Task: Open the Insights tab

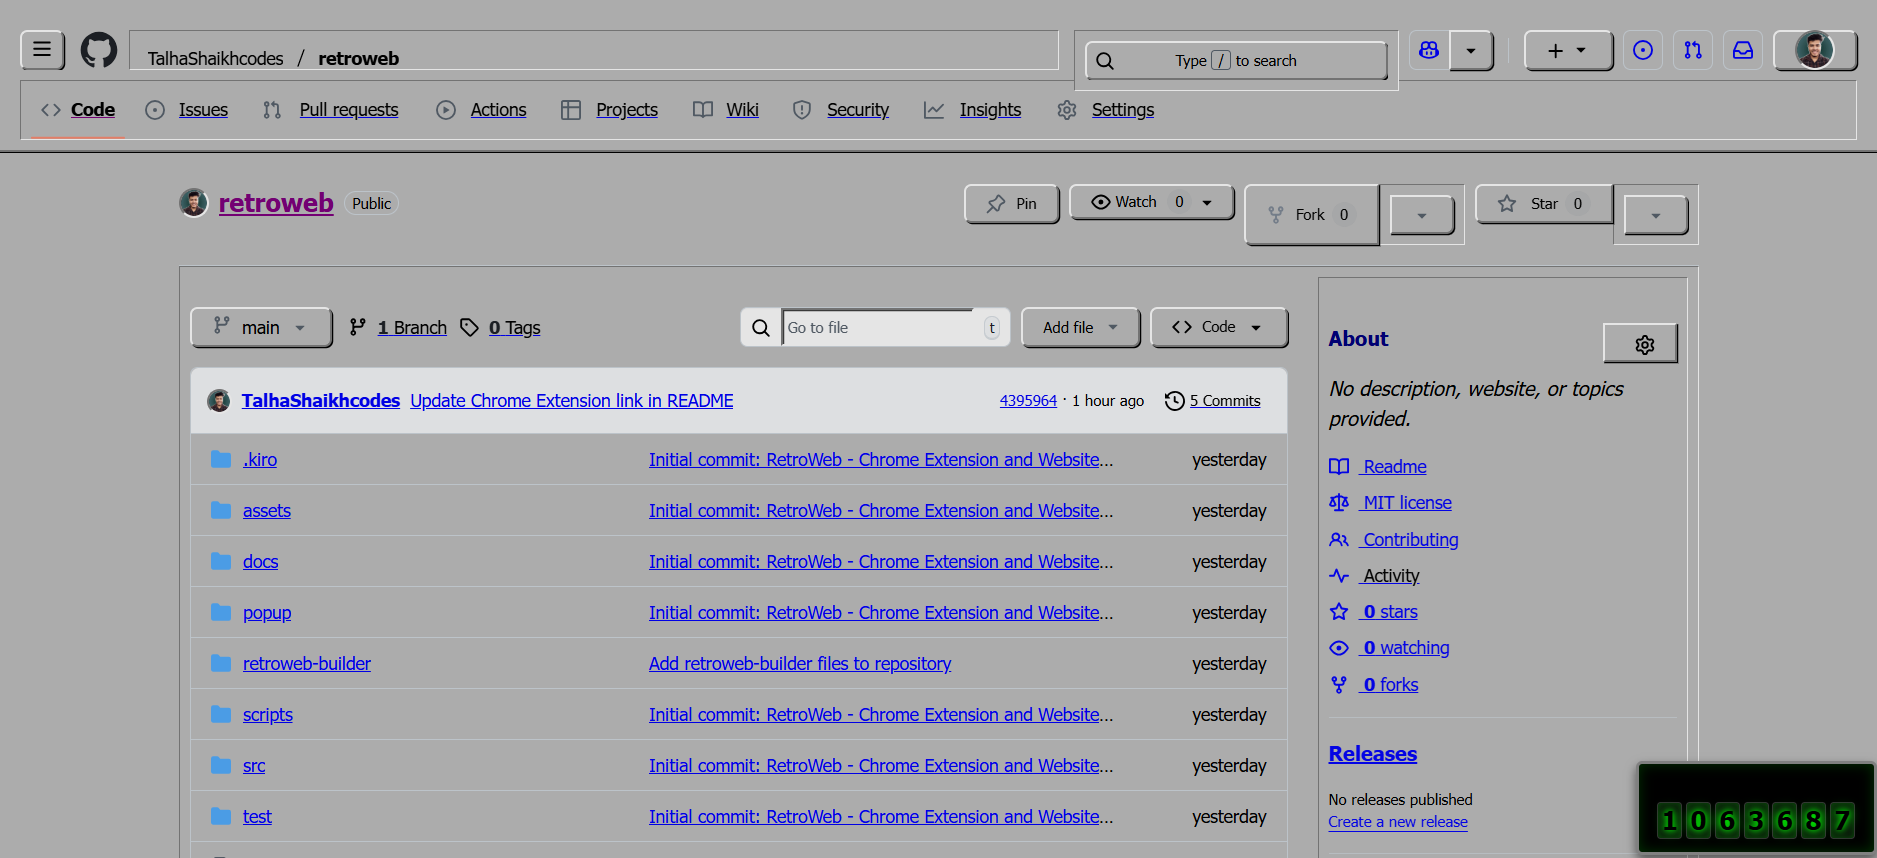Action: [x=972, y=110]
